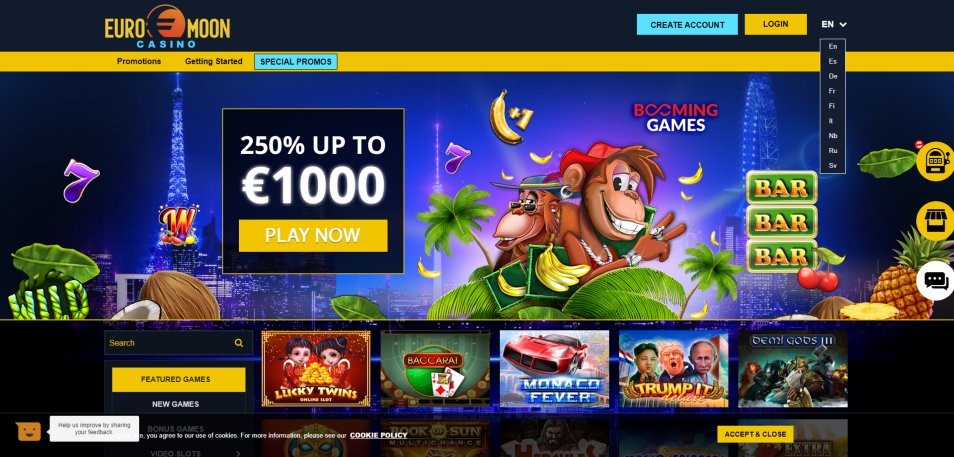Screen dimensions: 954x457
Task: Open the live chat bubble icon
Action: [x=935, y=281]
